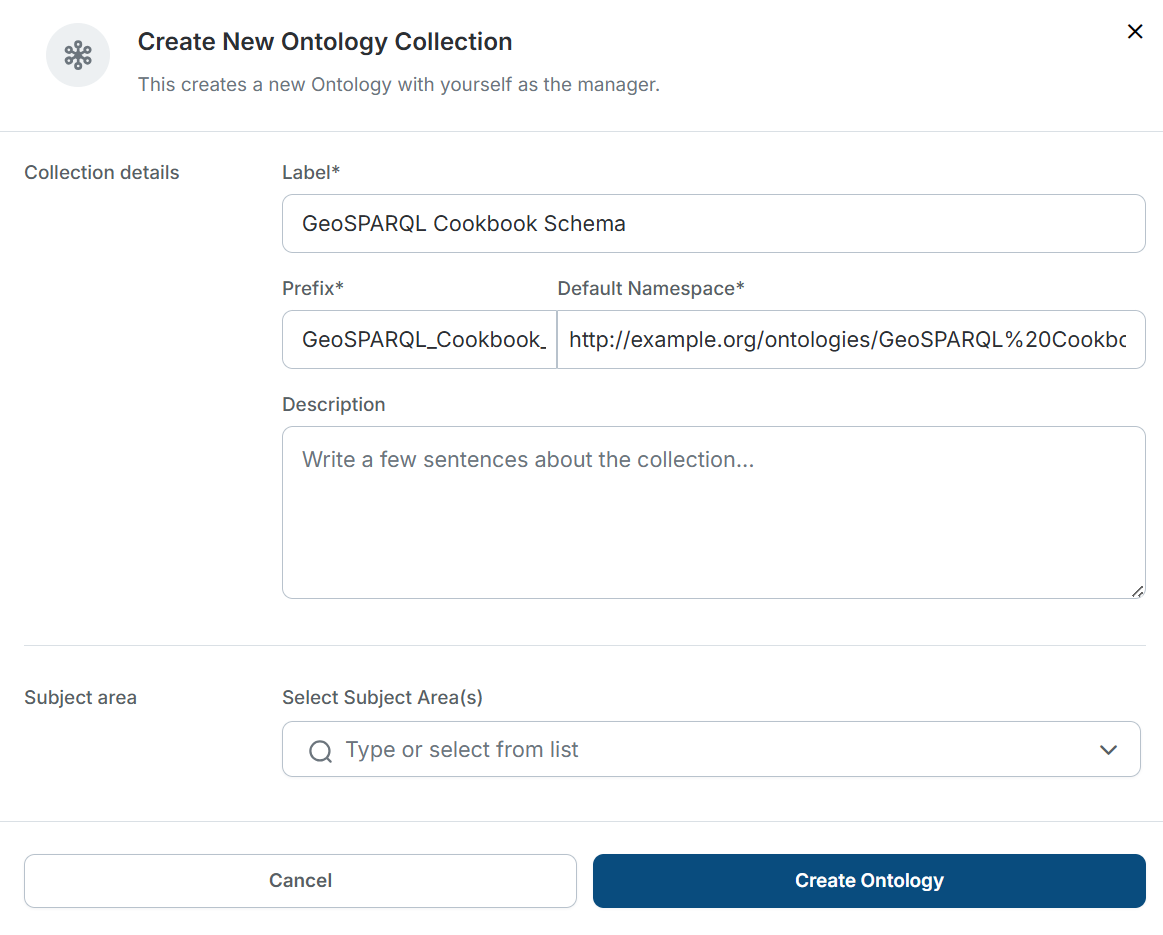The height and width of the screenshot is (935, 1163).
Task: Dismiss the dialog with the X button
Action: (1135, 31)
